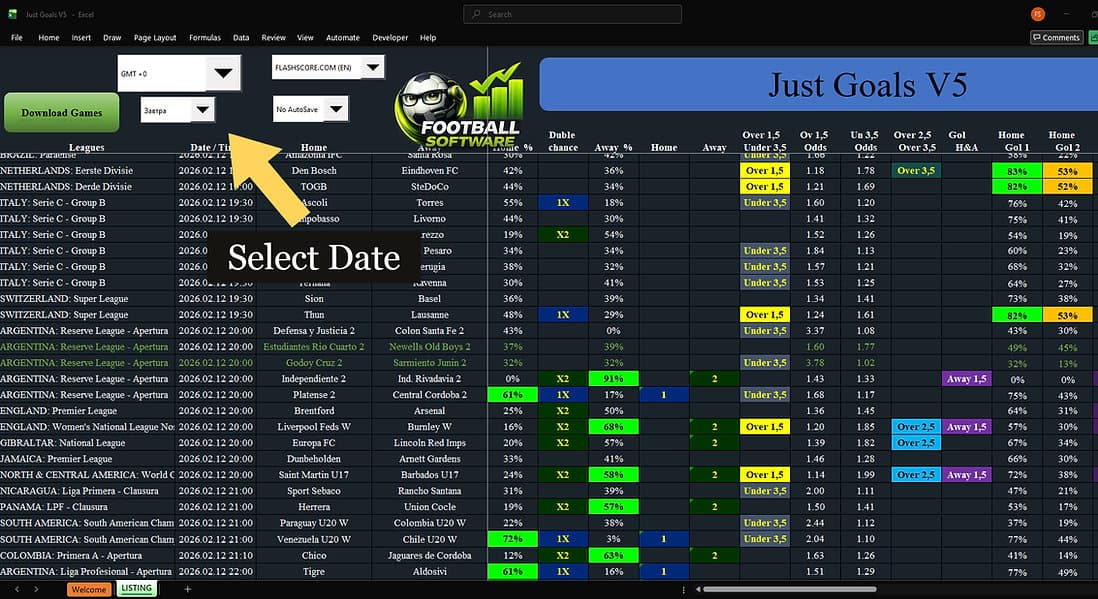
Task: Open the Page Layout tab
Action: [x=155, y=38]
